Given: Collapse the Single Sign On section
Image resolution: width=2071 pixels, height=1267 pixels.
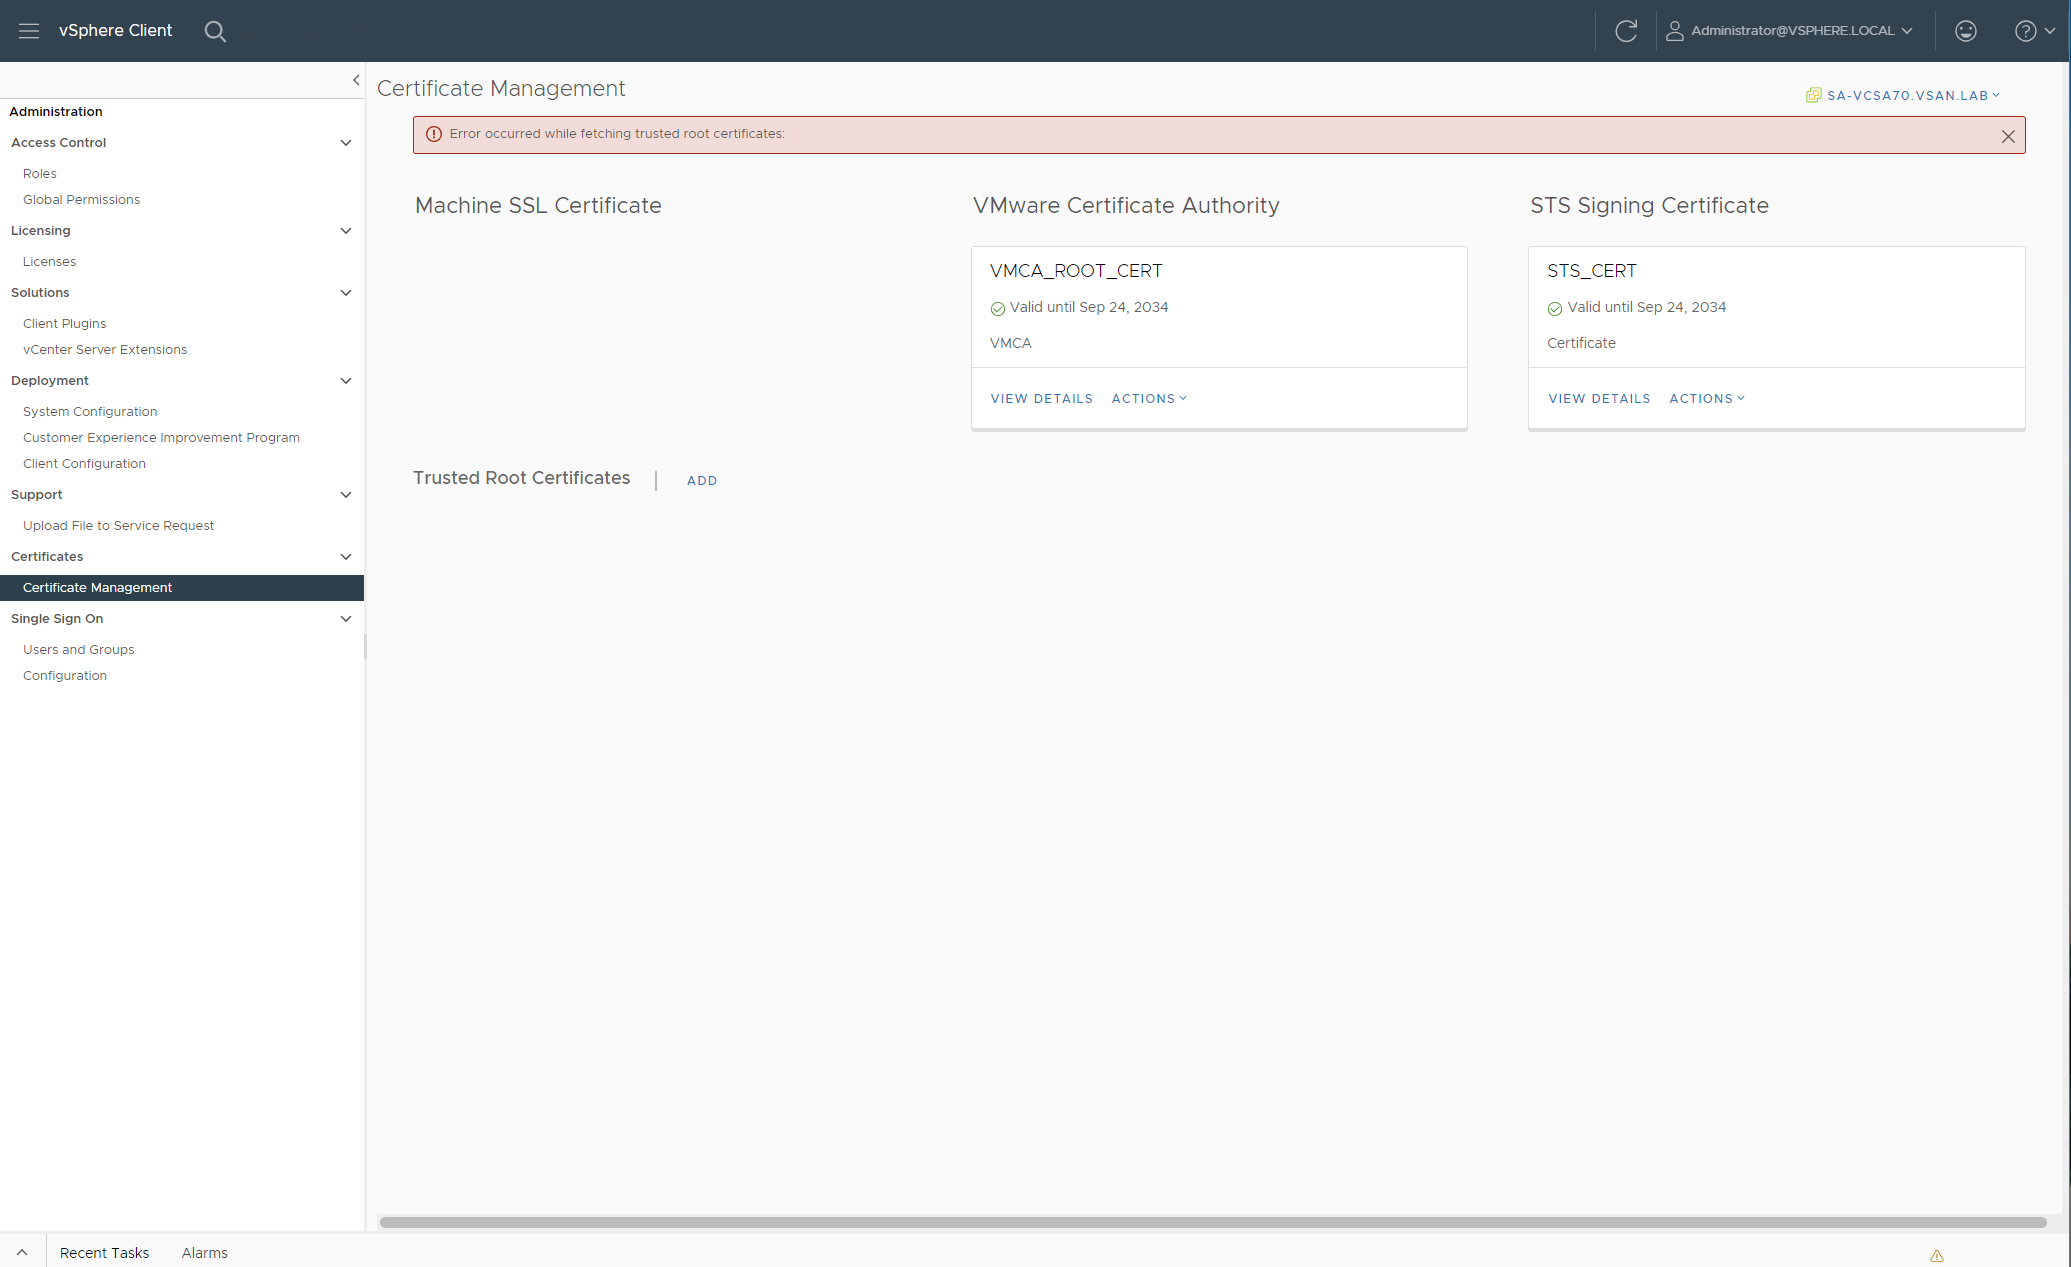Looking at the screenshot, I should point(346,619).
